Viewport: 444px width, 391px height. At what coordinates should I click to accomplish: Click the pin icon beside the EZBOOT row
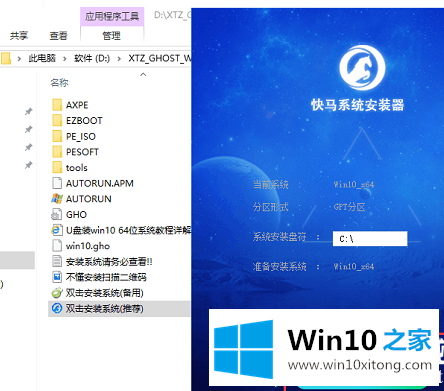click(x=29, y=129)
